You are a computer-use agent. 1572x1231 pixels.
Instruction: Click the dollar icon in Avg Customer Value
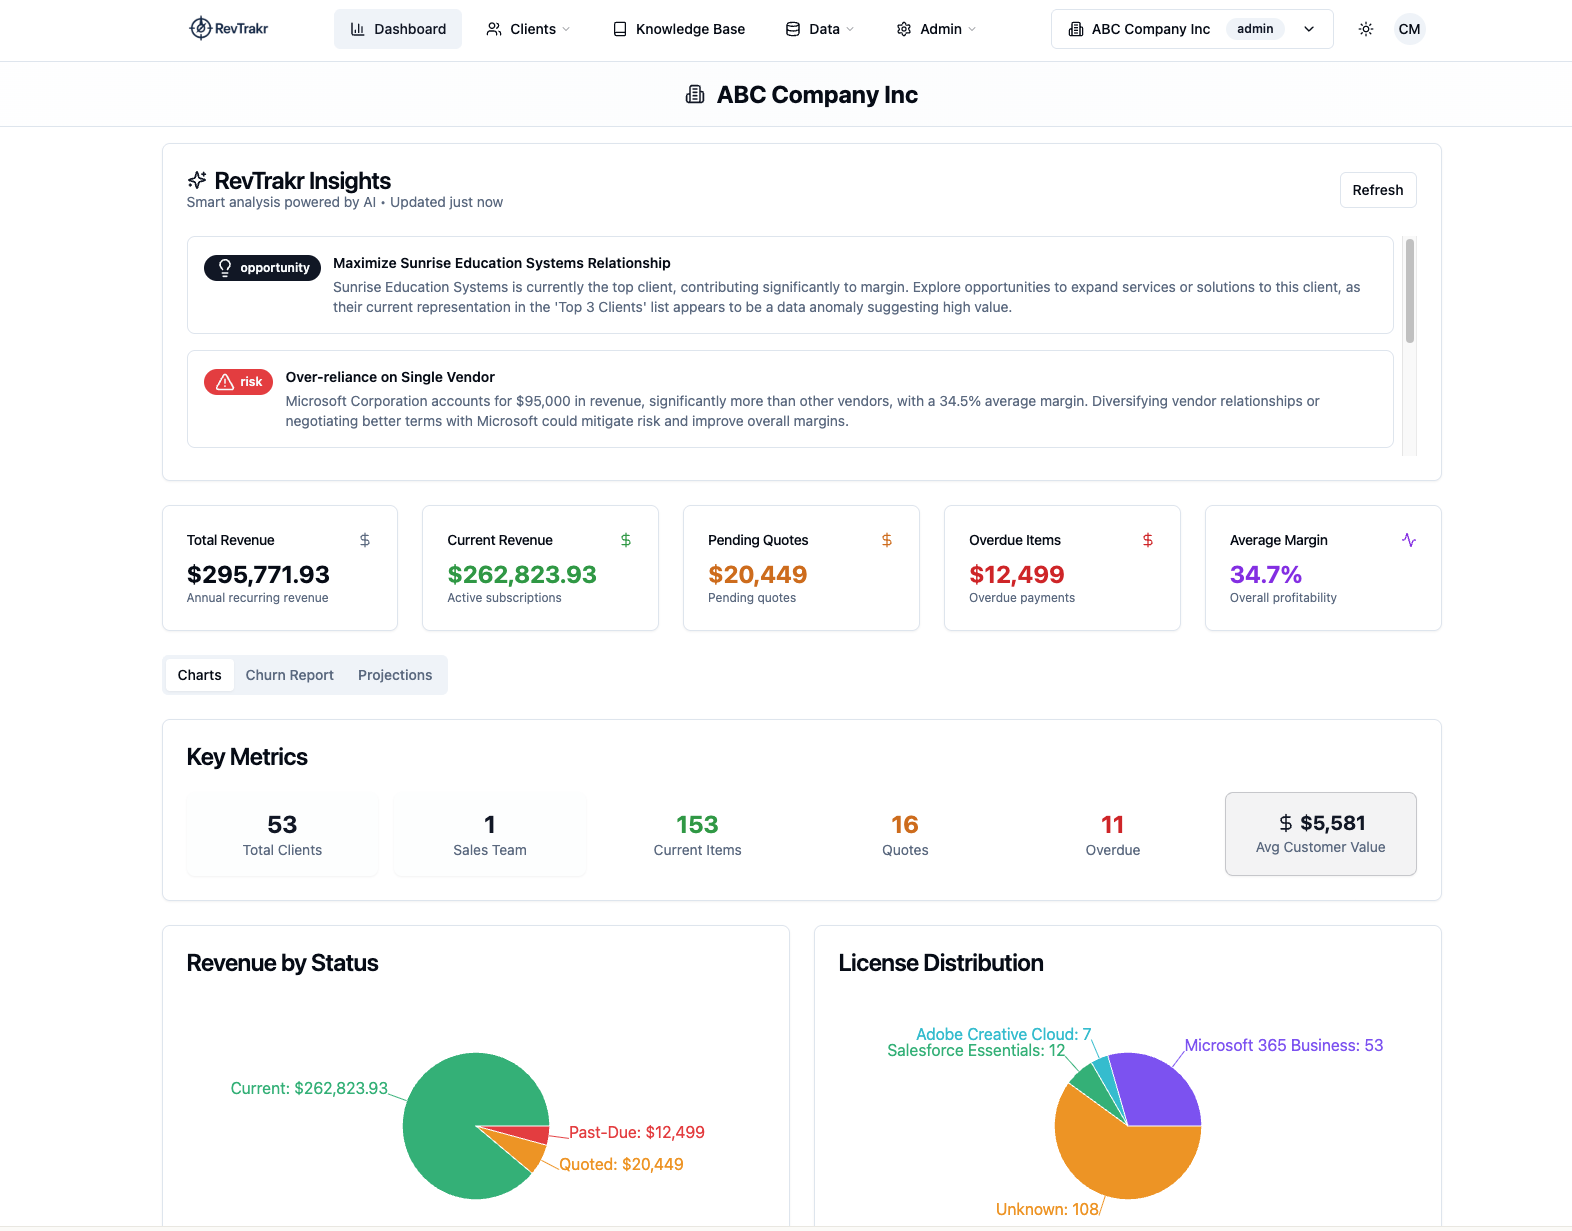tap(1286, 823)
